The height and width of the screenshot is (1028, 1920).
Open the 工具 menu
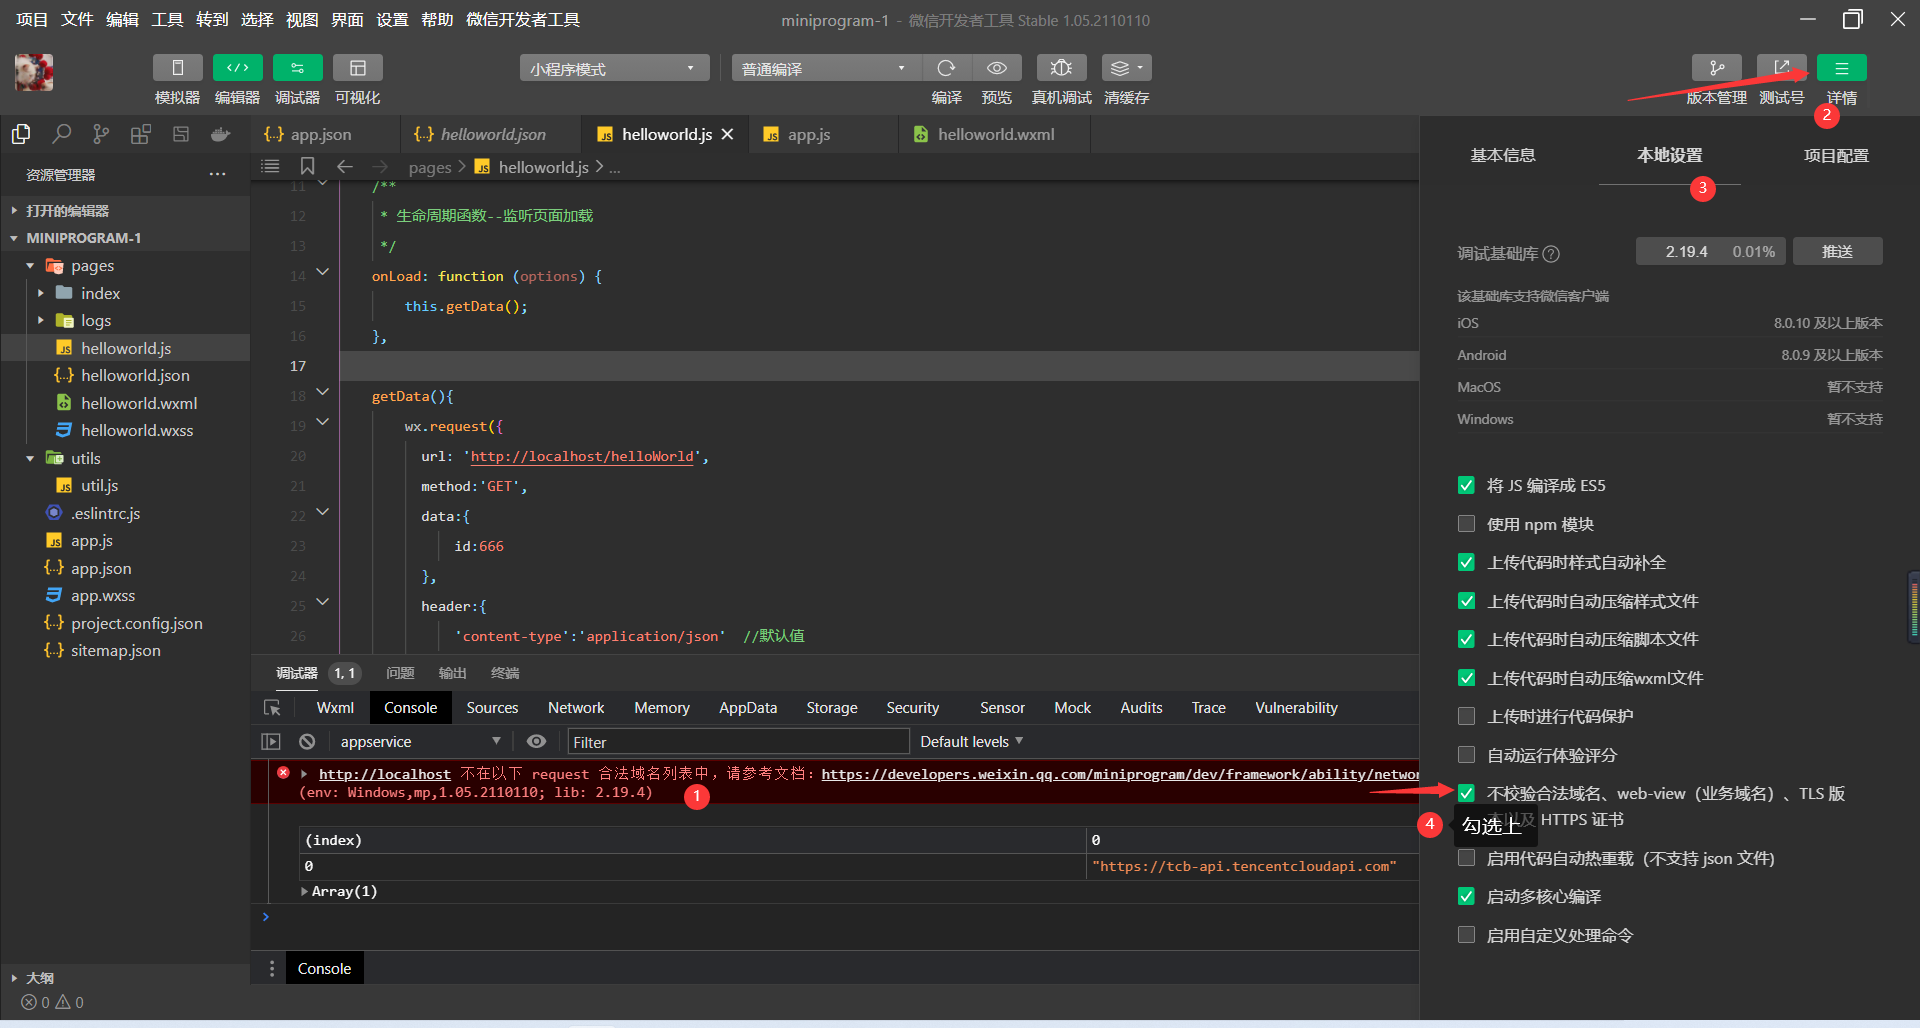tap(168, 20)
